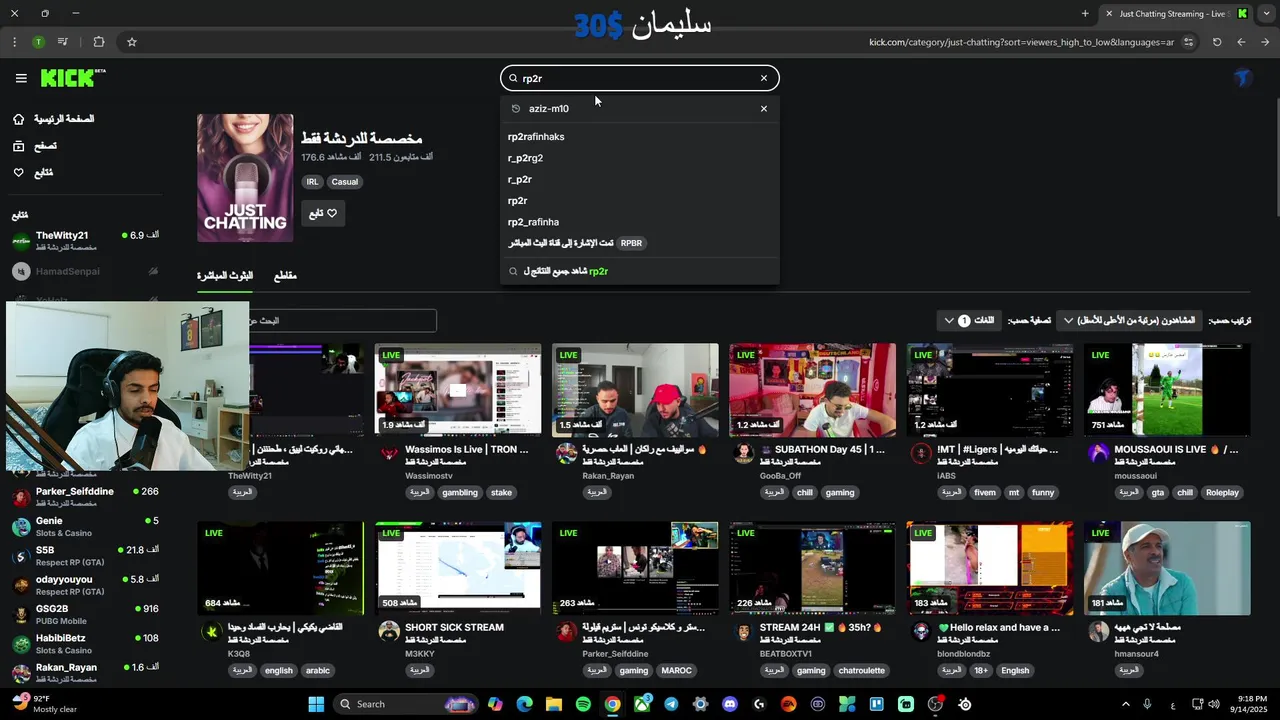Open the SUBATHON Day 45 stream thumbnail

pyautogui.click(x=812, y=390)
